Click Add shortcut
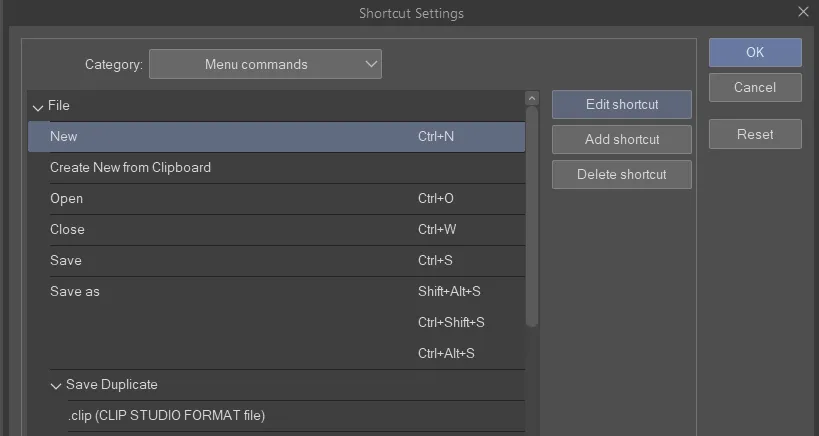The height and width of the screenshot is (436, 819). click(x=621, y=139)
